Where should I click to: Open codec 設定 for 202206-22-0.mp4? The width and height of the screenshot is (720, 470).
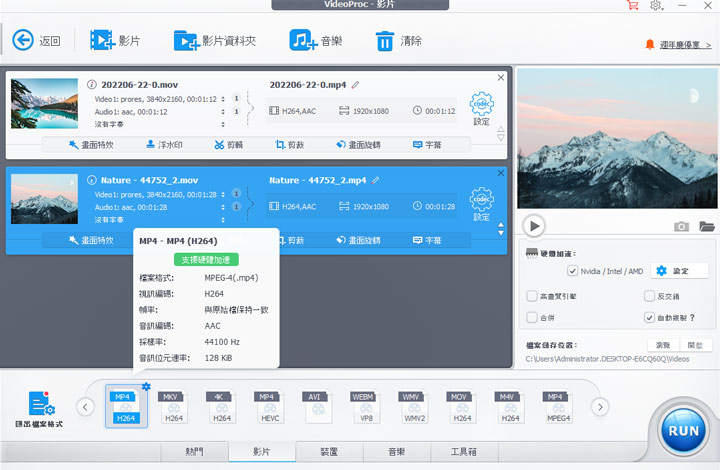(x=481, y=108)
